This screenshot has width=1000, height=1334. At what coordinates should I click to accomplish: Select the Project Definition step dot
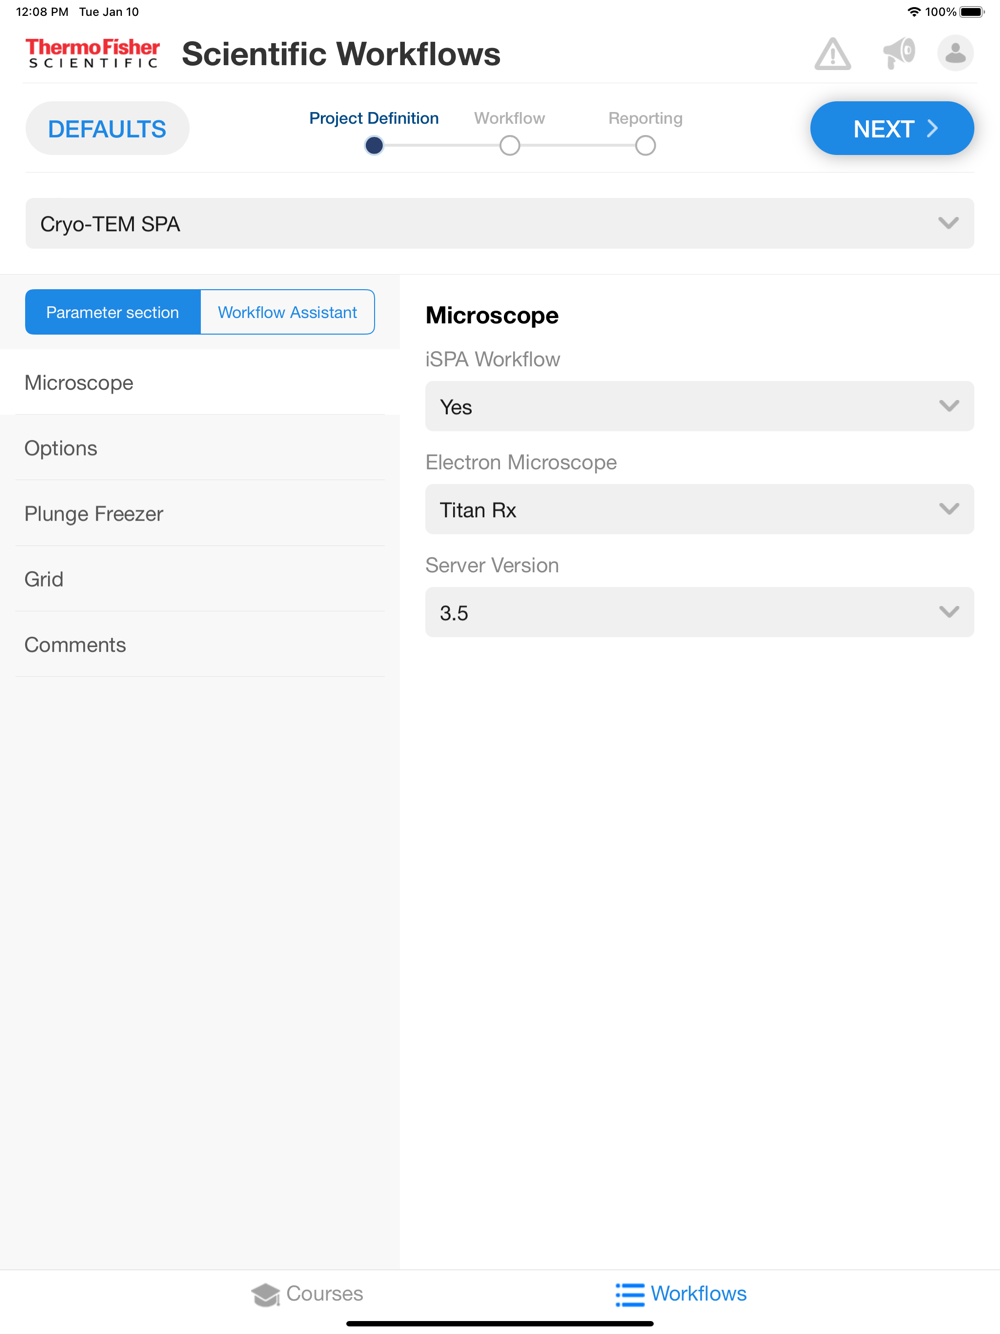(x=374, y=146)
